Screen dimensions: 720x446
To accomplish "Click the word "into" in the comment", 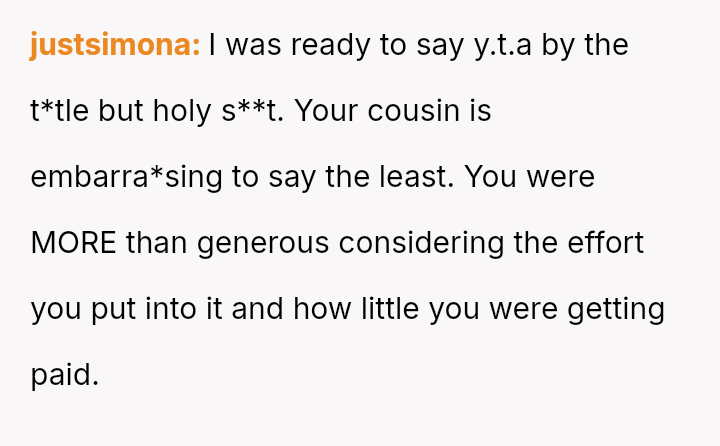I will tap(170, 309).
